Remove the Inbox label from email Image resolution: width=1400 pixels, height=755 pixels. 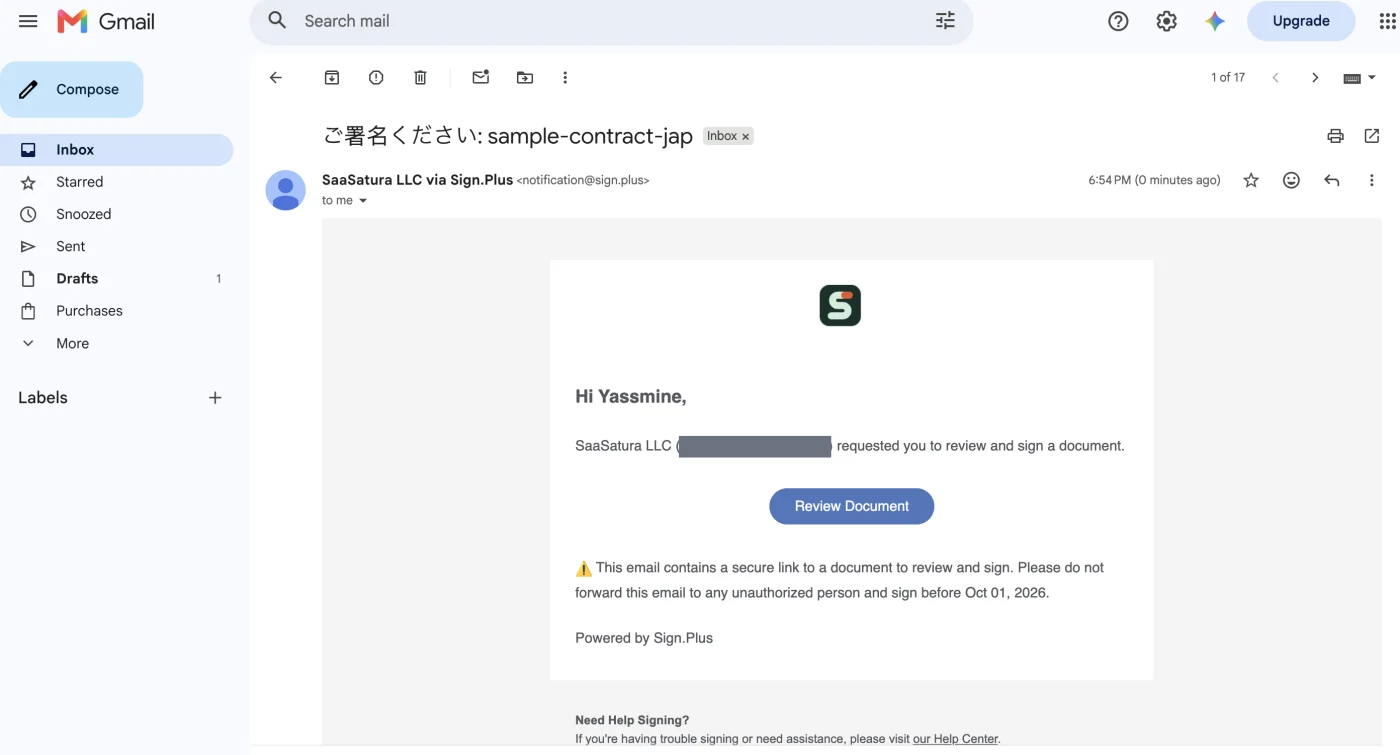point(746,137)
